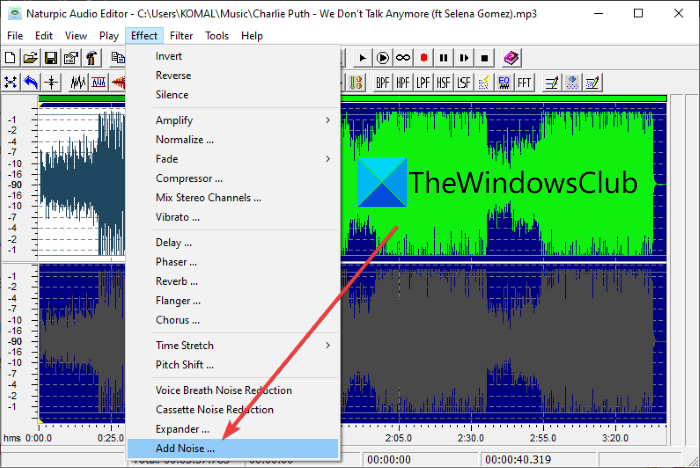The height and width of the screenshot is (468, 700).
Task: Open the Edit menu
Action: coord(44,36)
